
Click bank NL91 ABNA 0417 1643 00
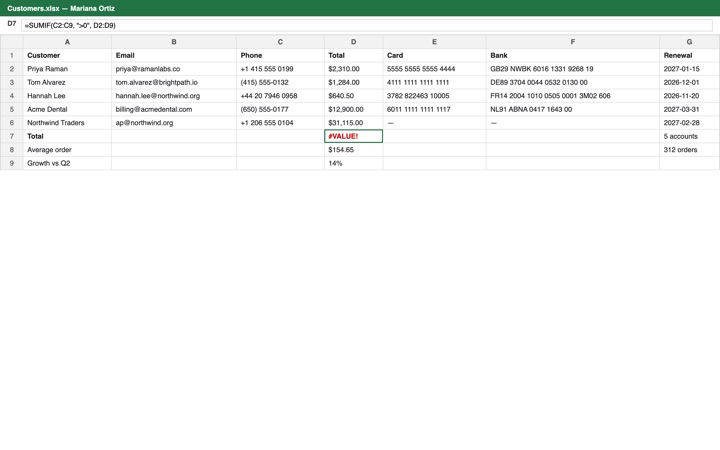(573, 109)
